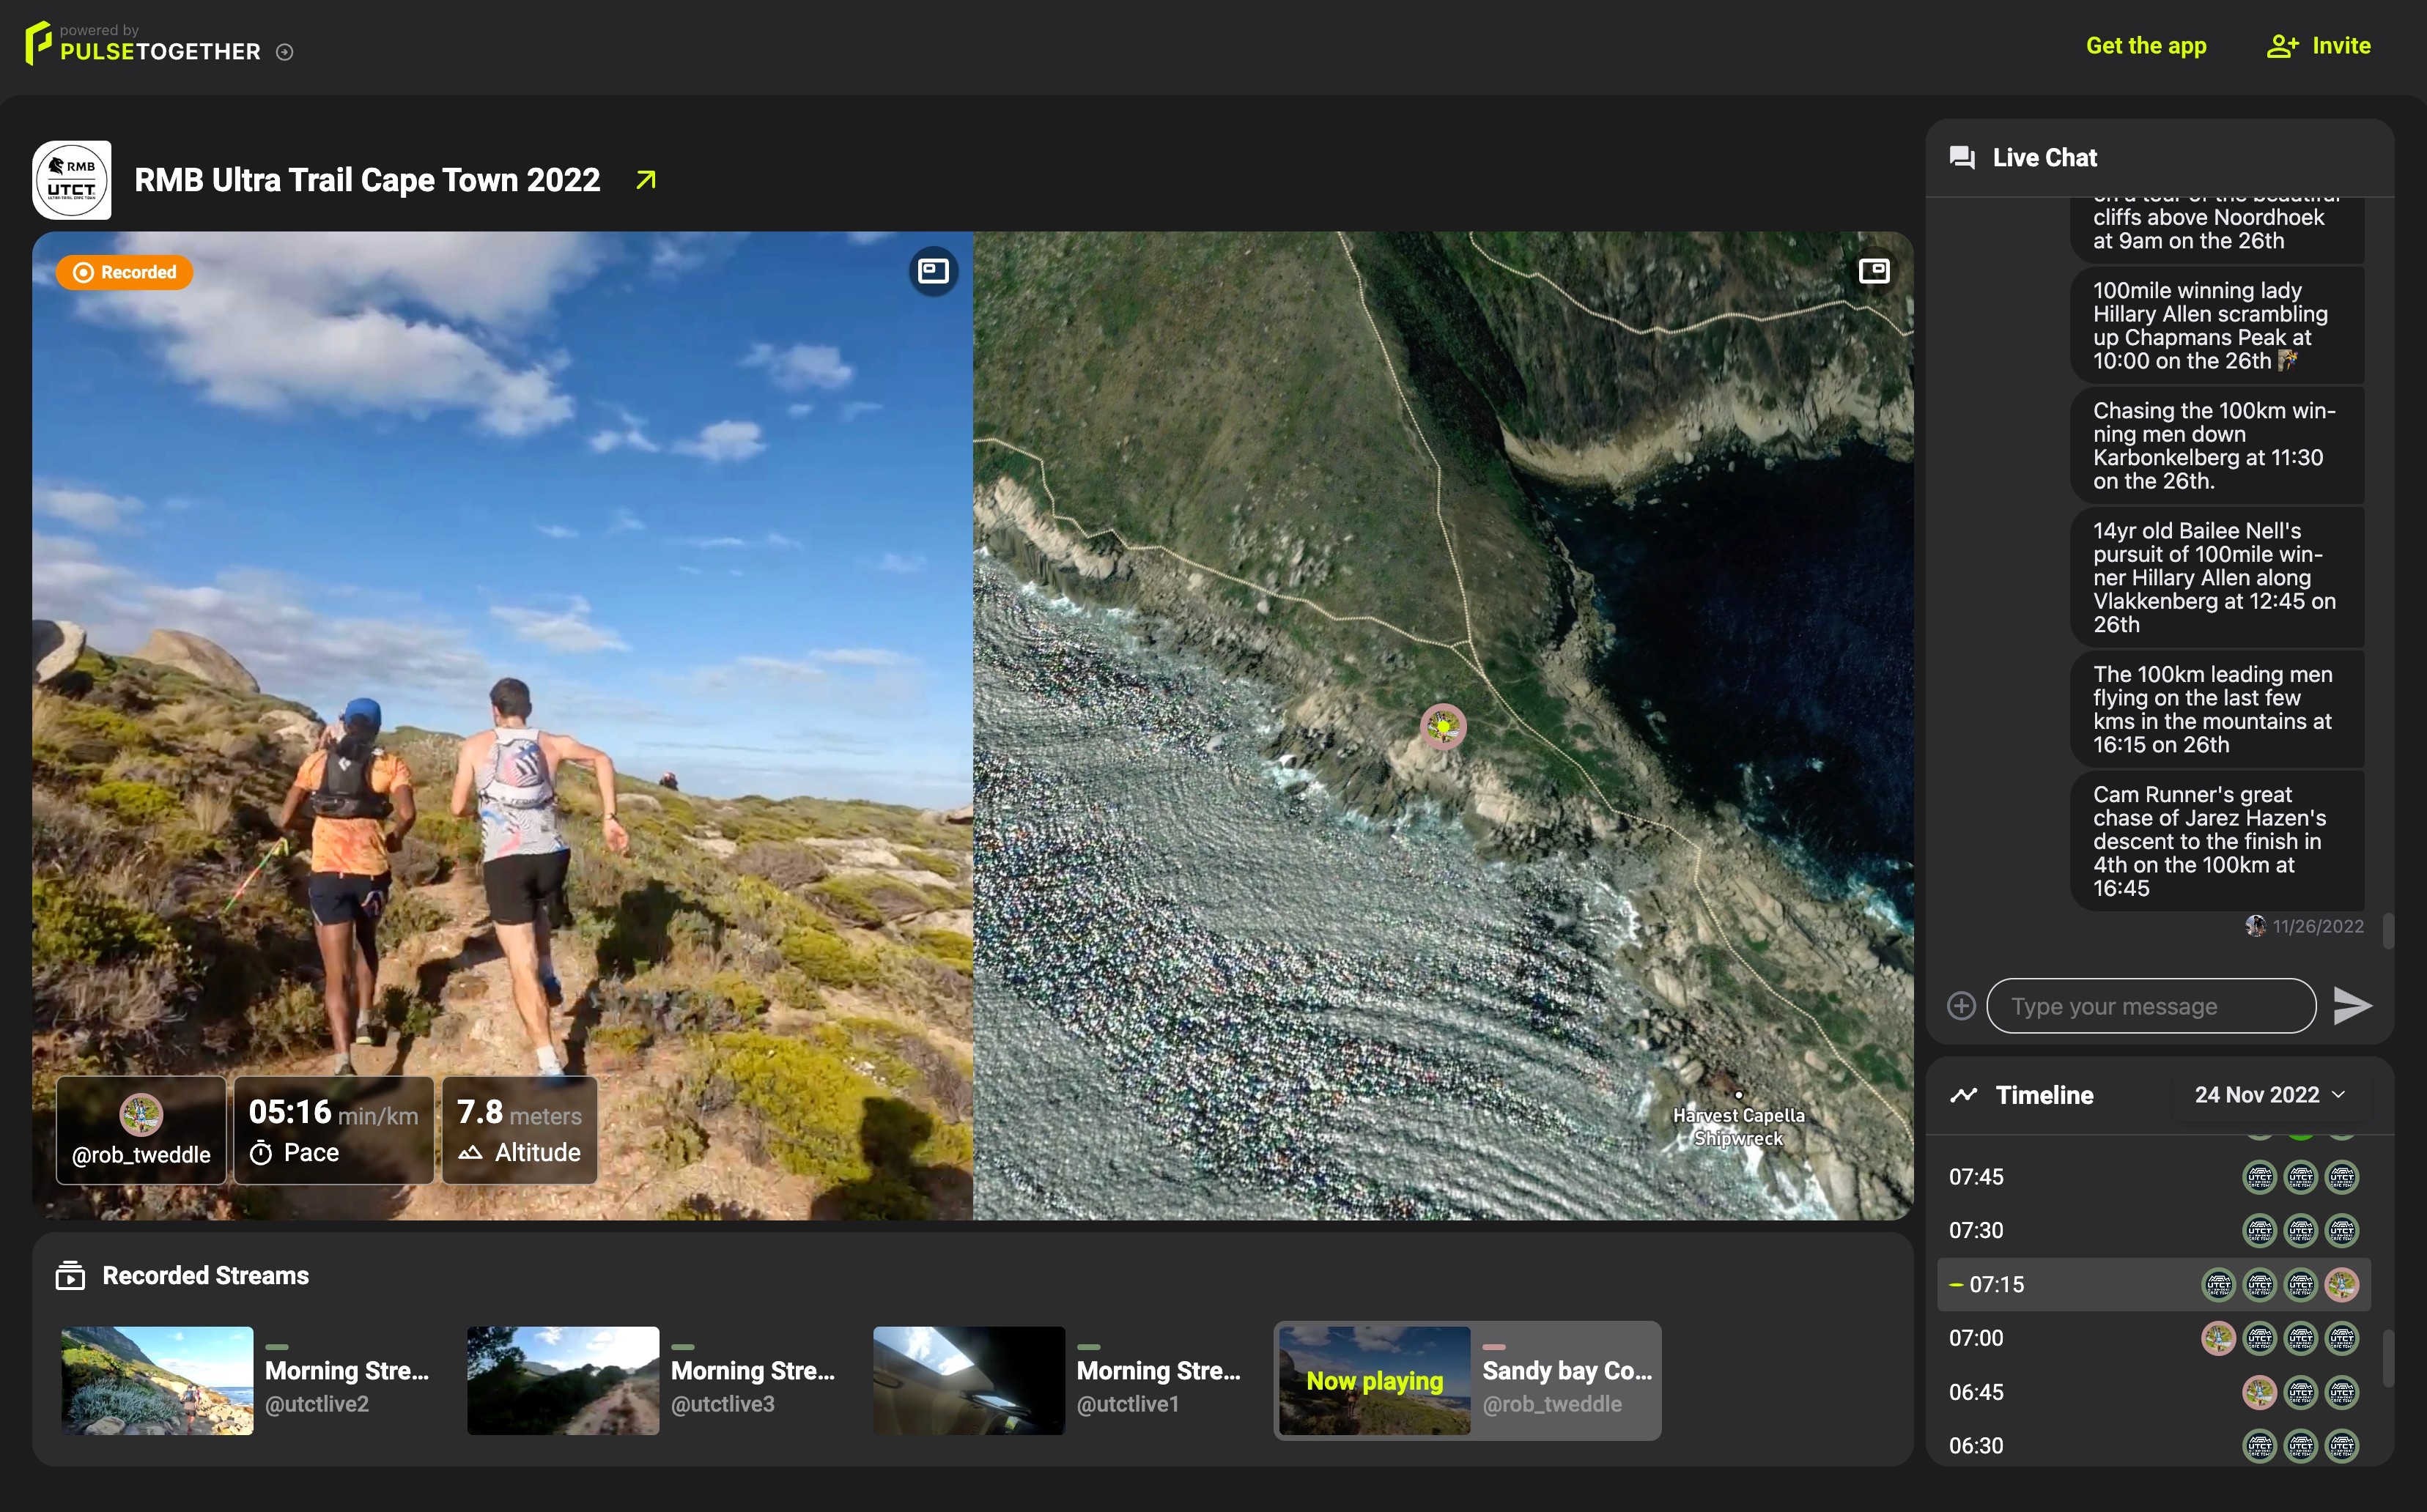The image size is (2427, 1512).
Task: Toggle video panel picture-in-picture view
Action: [x=933, y=271]
